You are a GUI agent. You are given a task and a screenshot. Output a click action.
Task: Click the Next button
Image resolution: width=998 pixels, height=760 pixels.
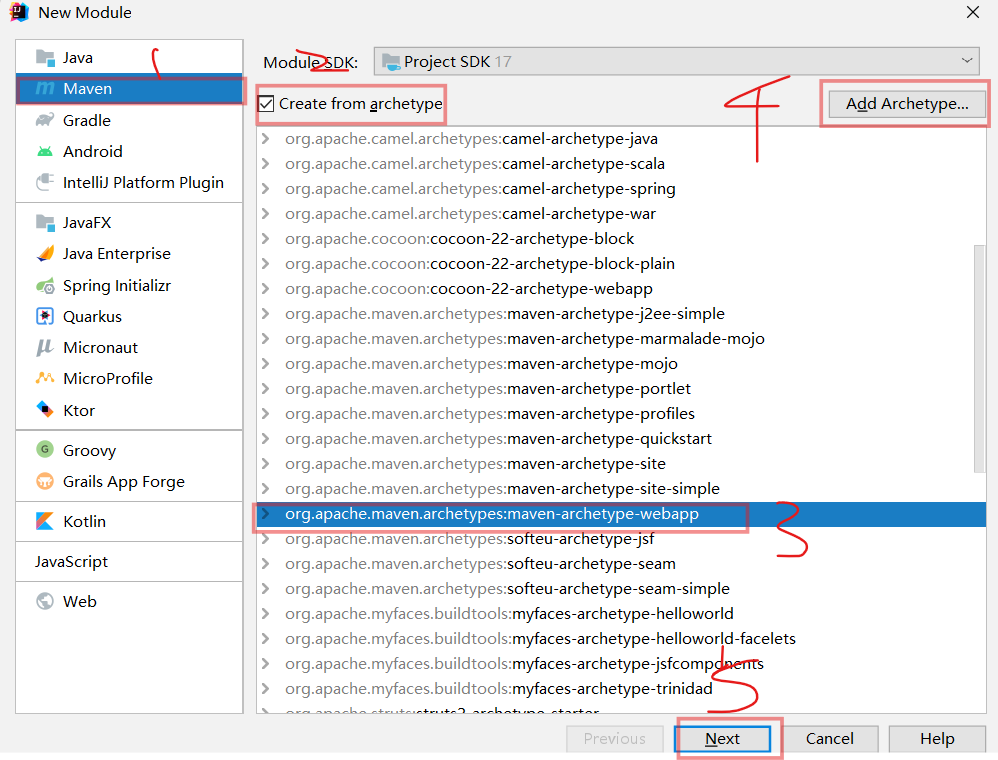point(722,738)
